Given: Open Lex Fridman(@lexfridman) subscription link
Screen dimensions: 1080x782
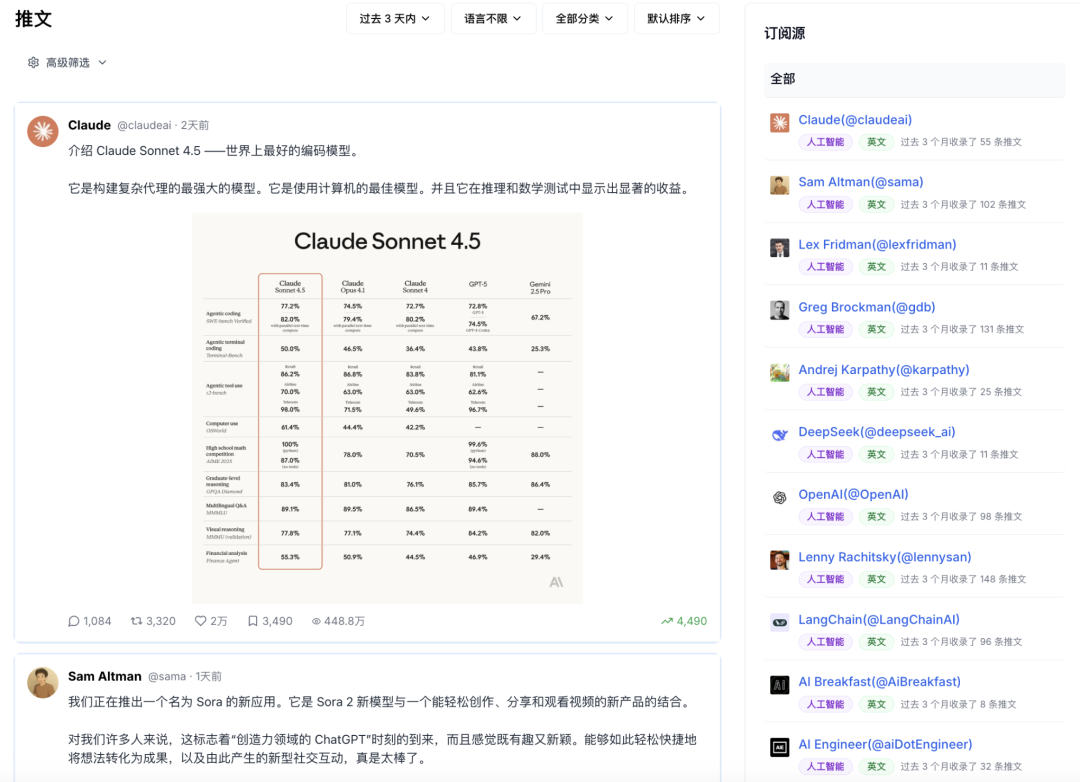Looking at the screenshot, I should coord(875,244).
